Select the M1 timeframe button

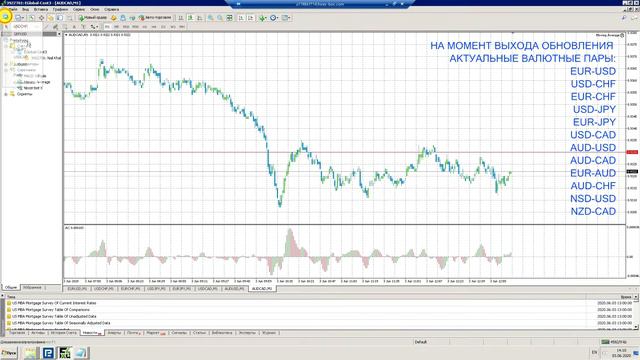[107, 27]
